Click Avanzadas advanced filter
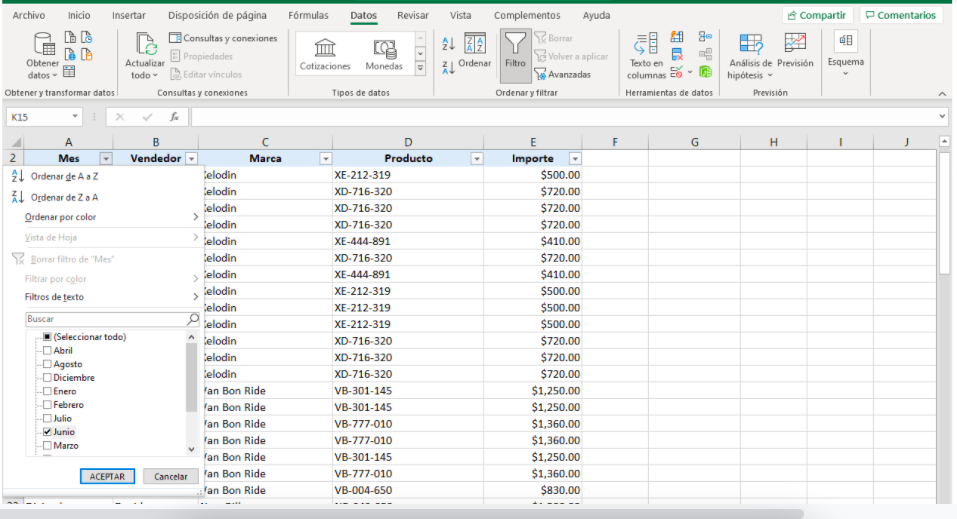 coord(563,74)
